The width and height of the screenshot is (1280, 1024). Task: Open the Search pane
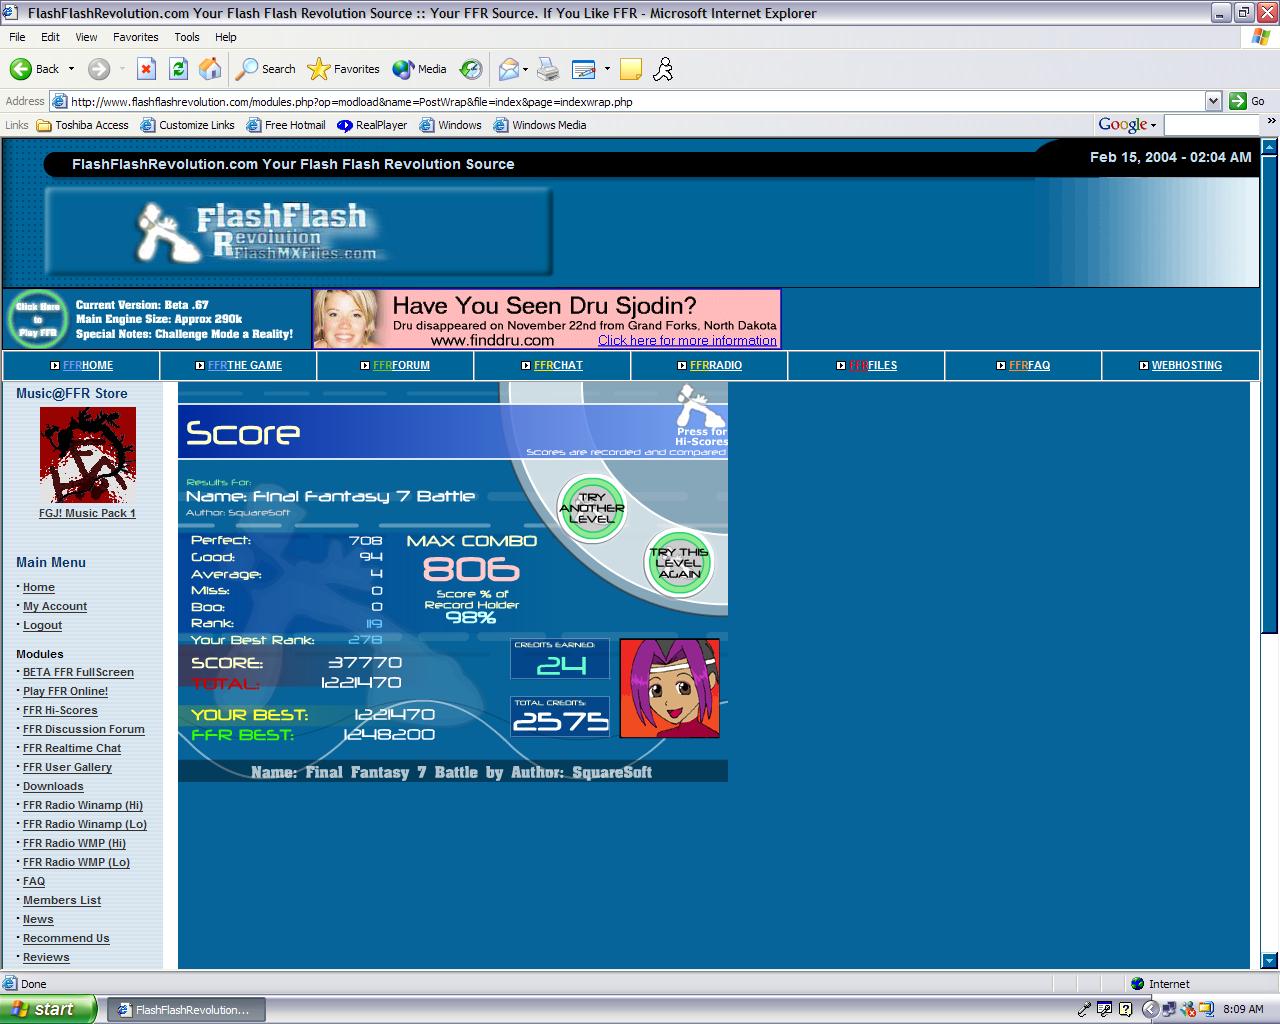[266, 69]
